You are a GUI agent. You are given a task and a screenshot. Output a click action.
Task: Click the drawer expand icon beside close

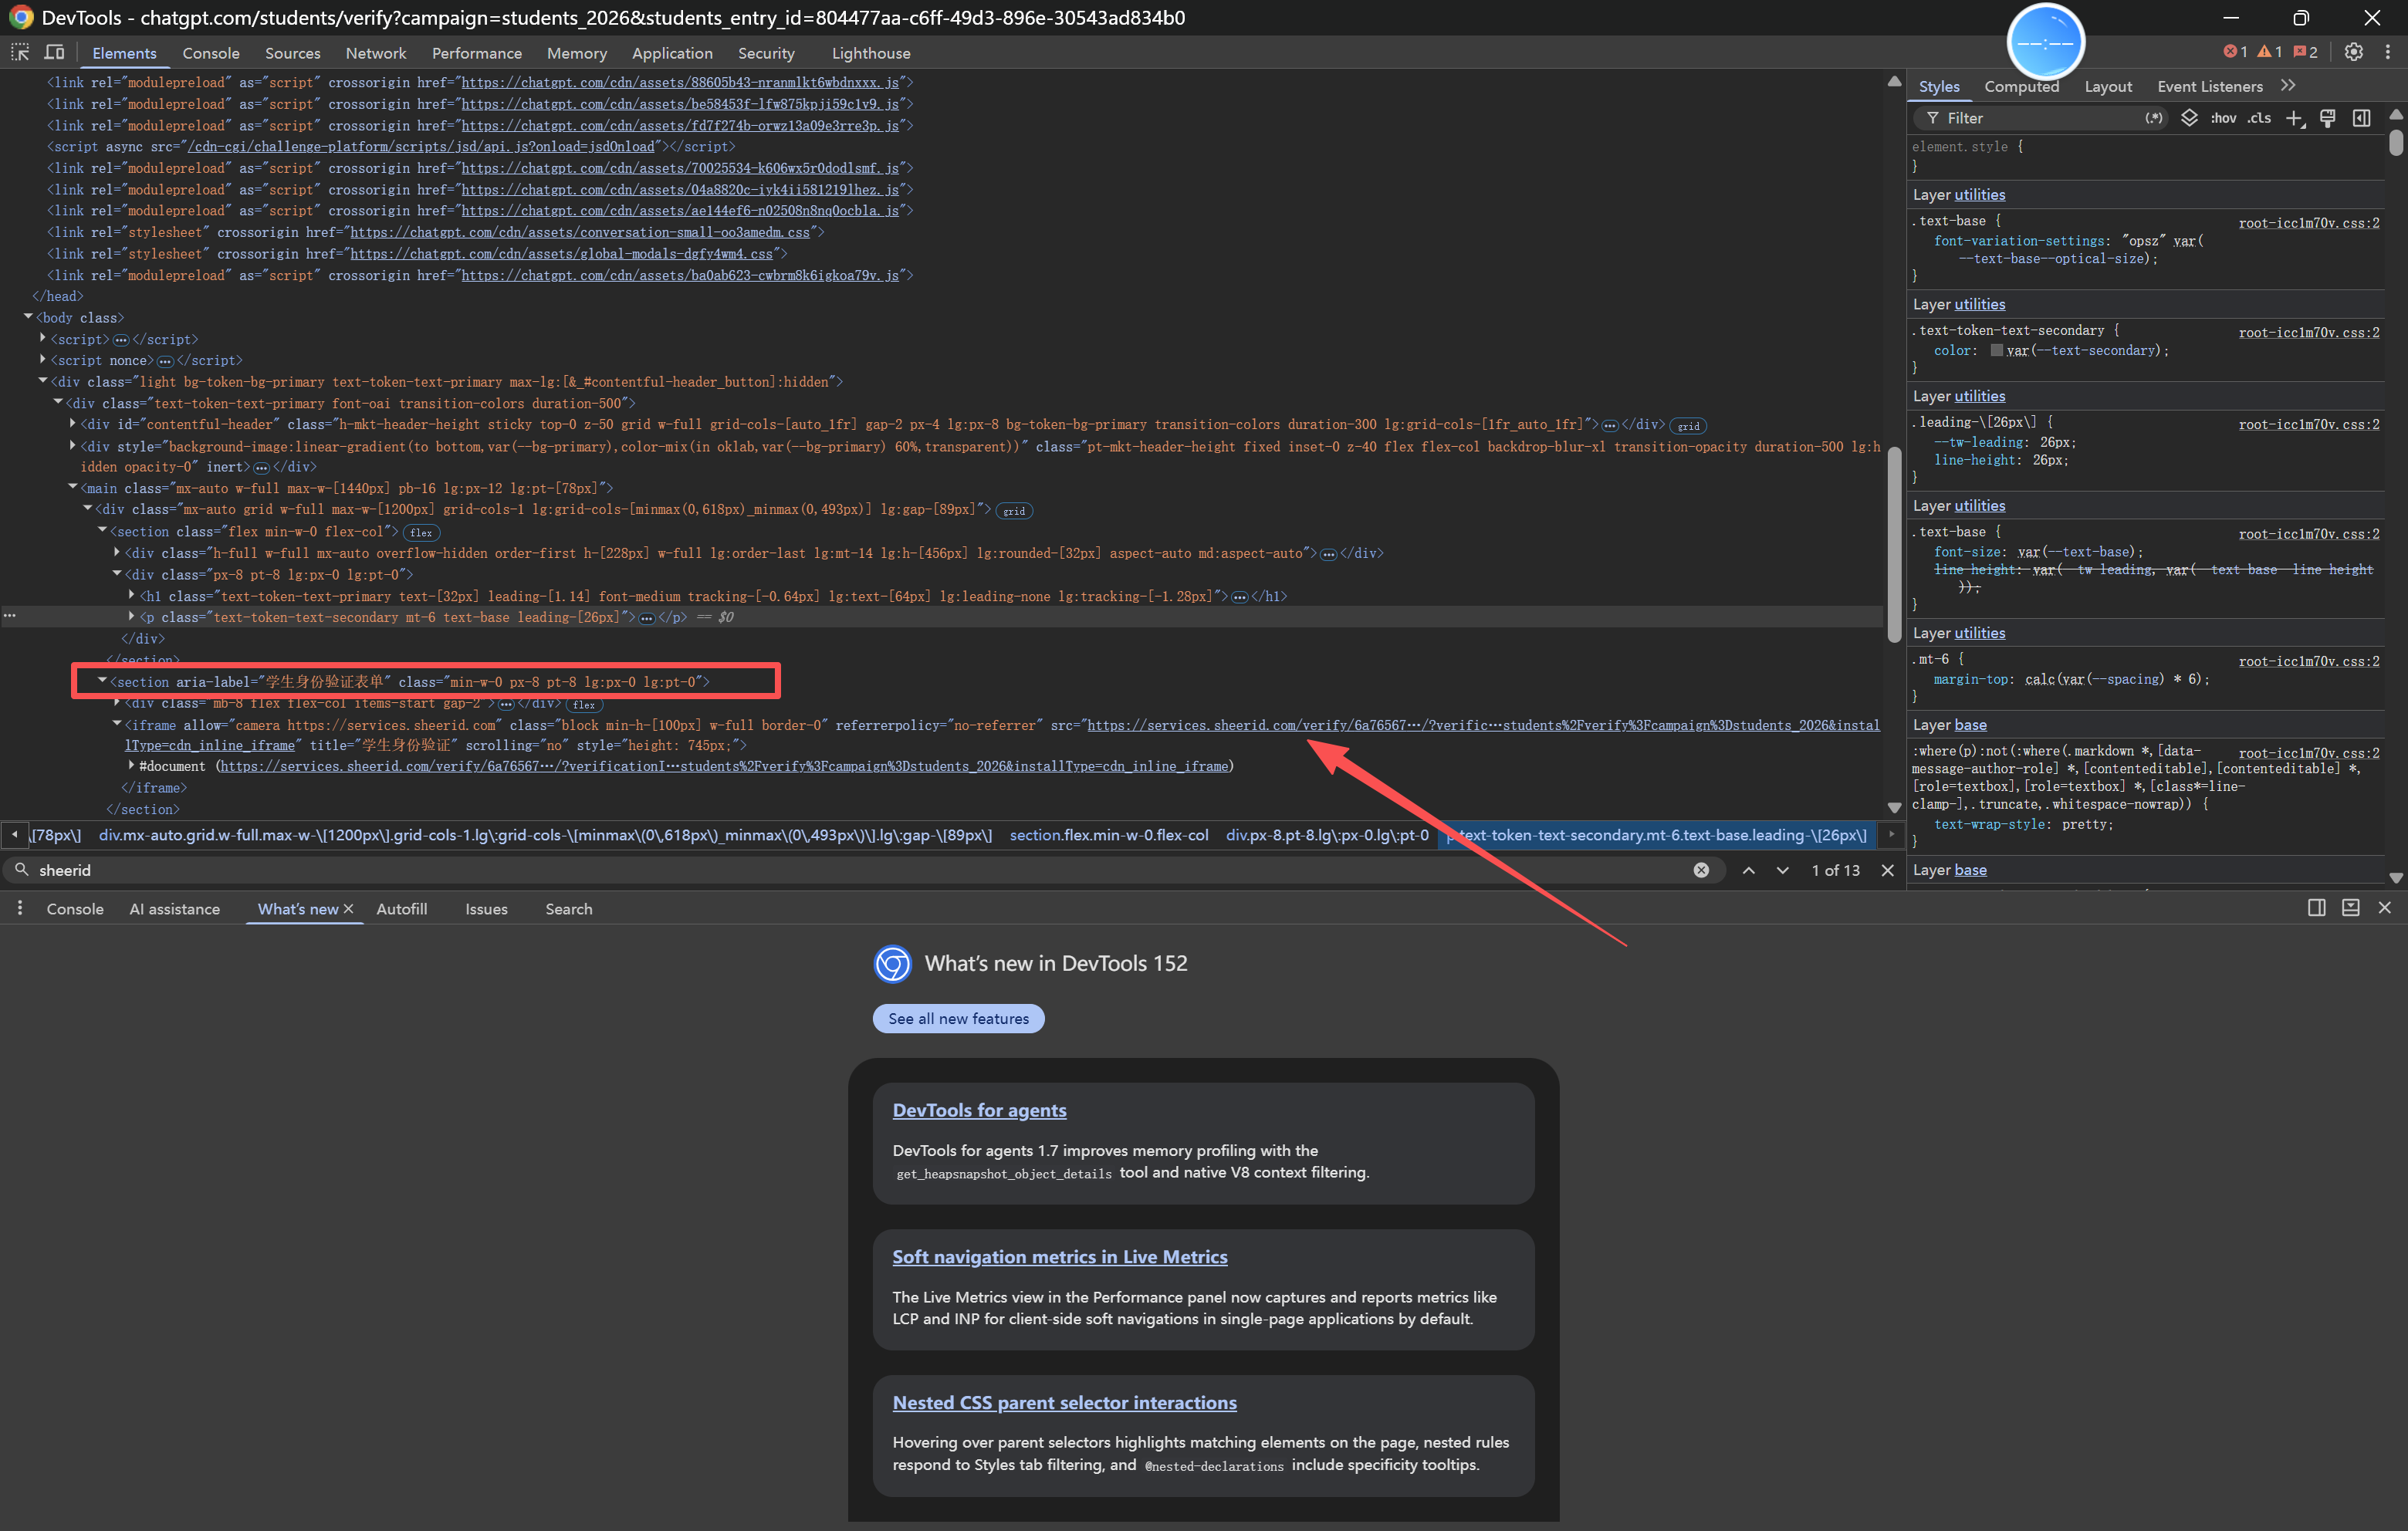coord(2351,908)
